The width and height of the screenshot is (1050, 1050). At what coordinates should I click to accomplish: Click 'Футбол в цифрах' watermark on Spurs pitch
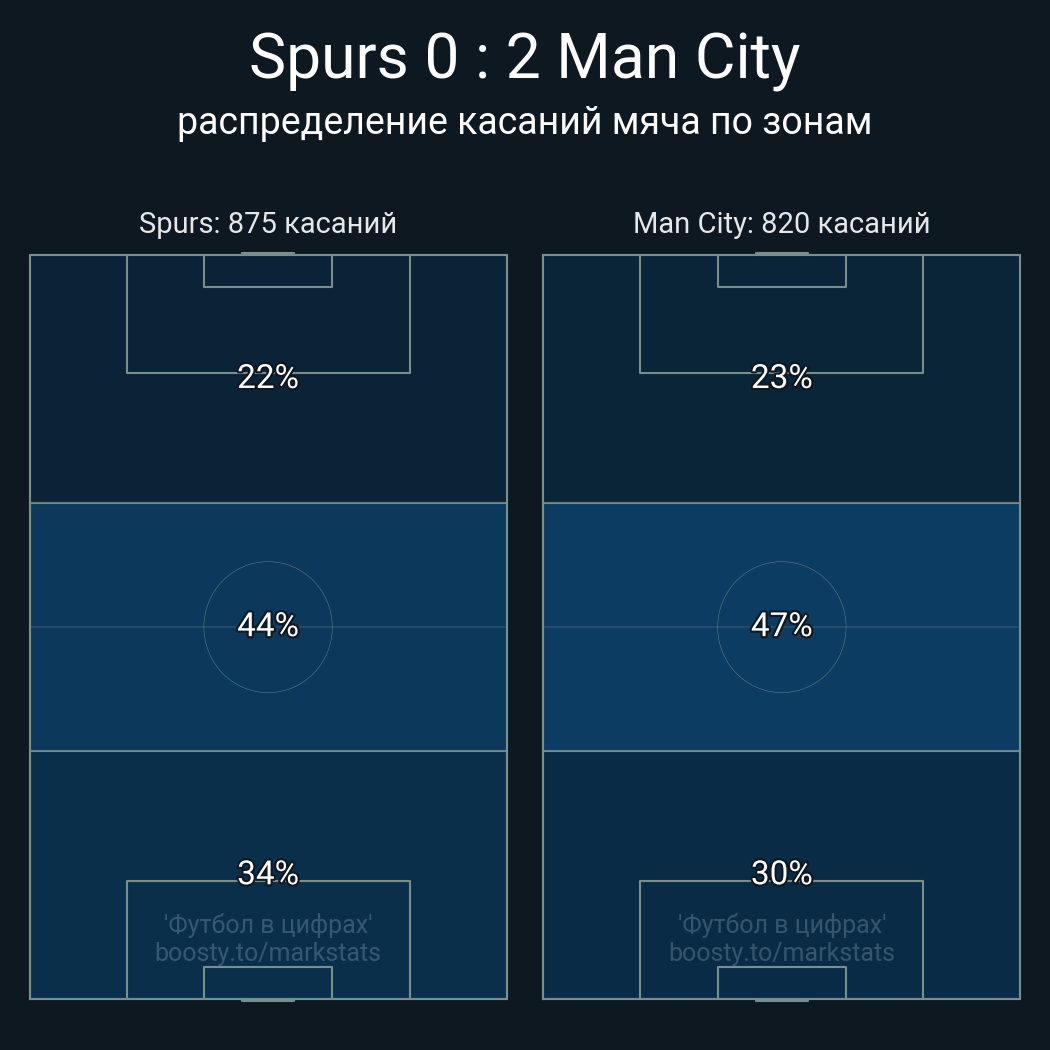[268, 924]
